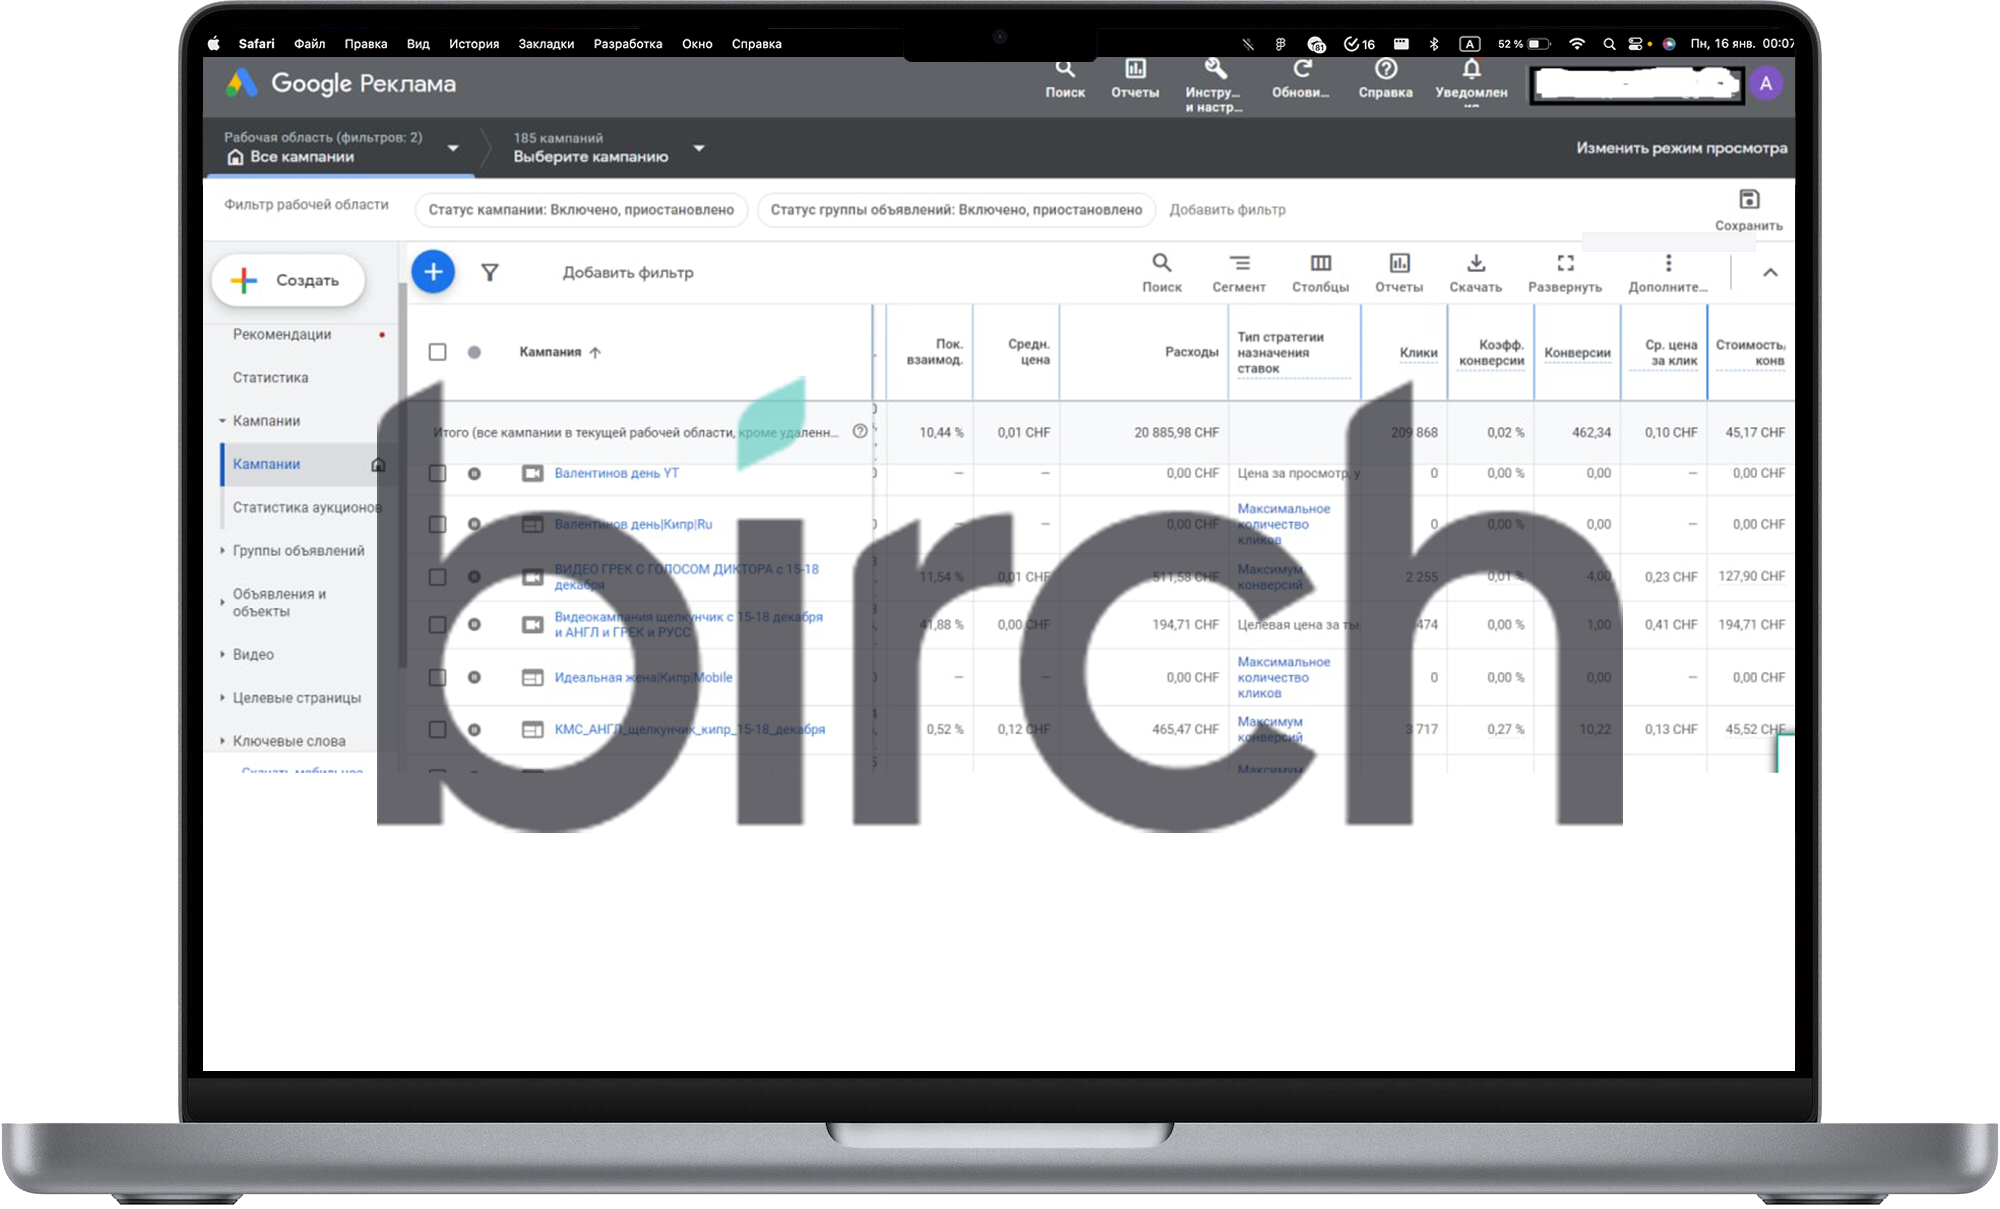Image resolution: width=2000 pixels, height=1209 pixels.
Task: Expand table with Развернуть icon
Action: click(1565, 264)
